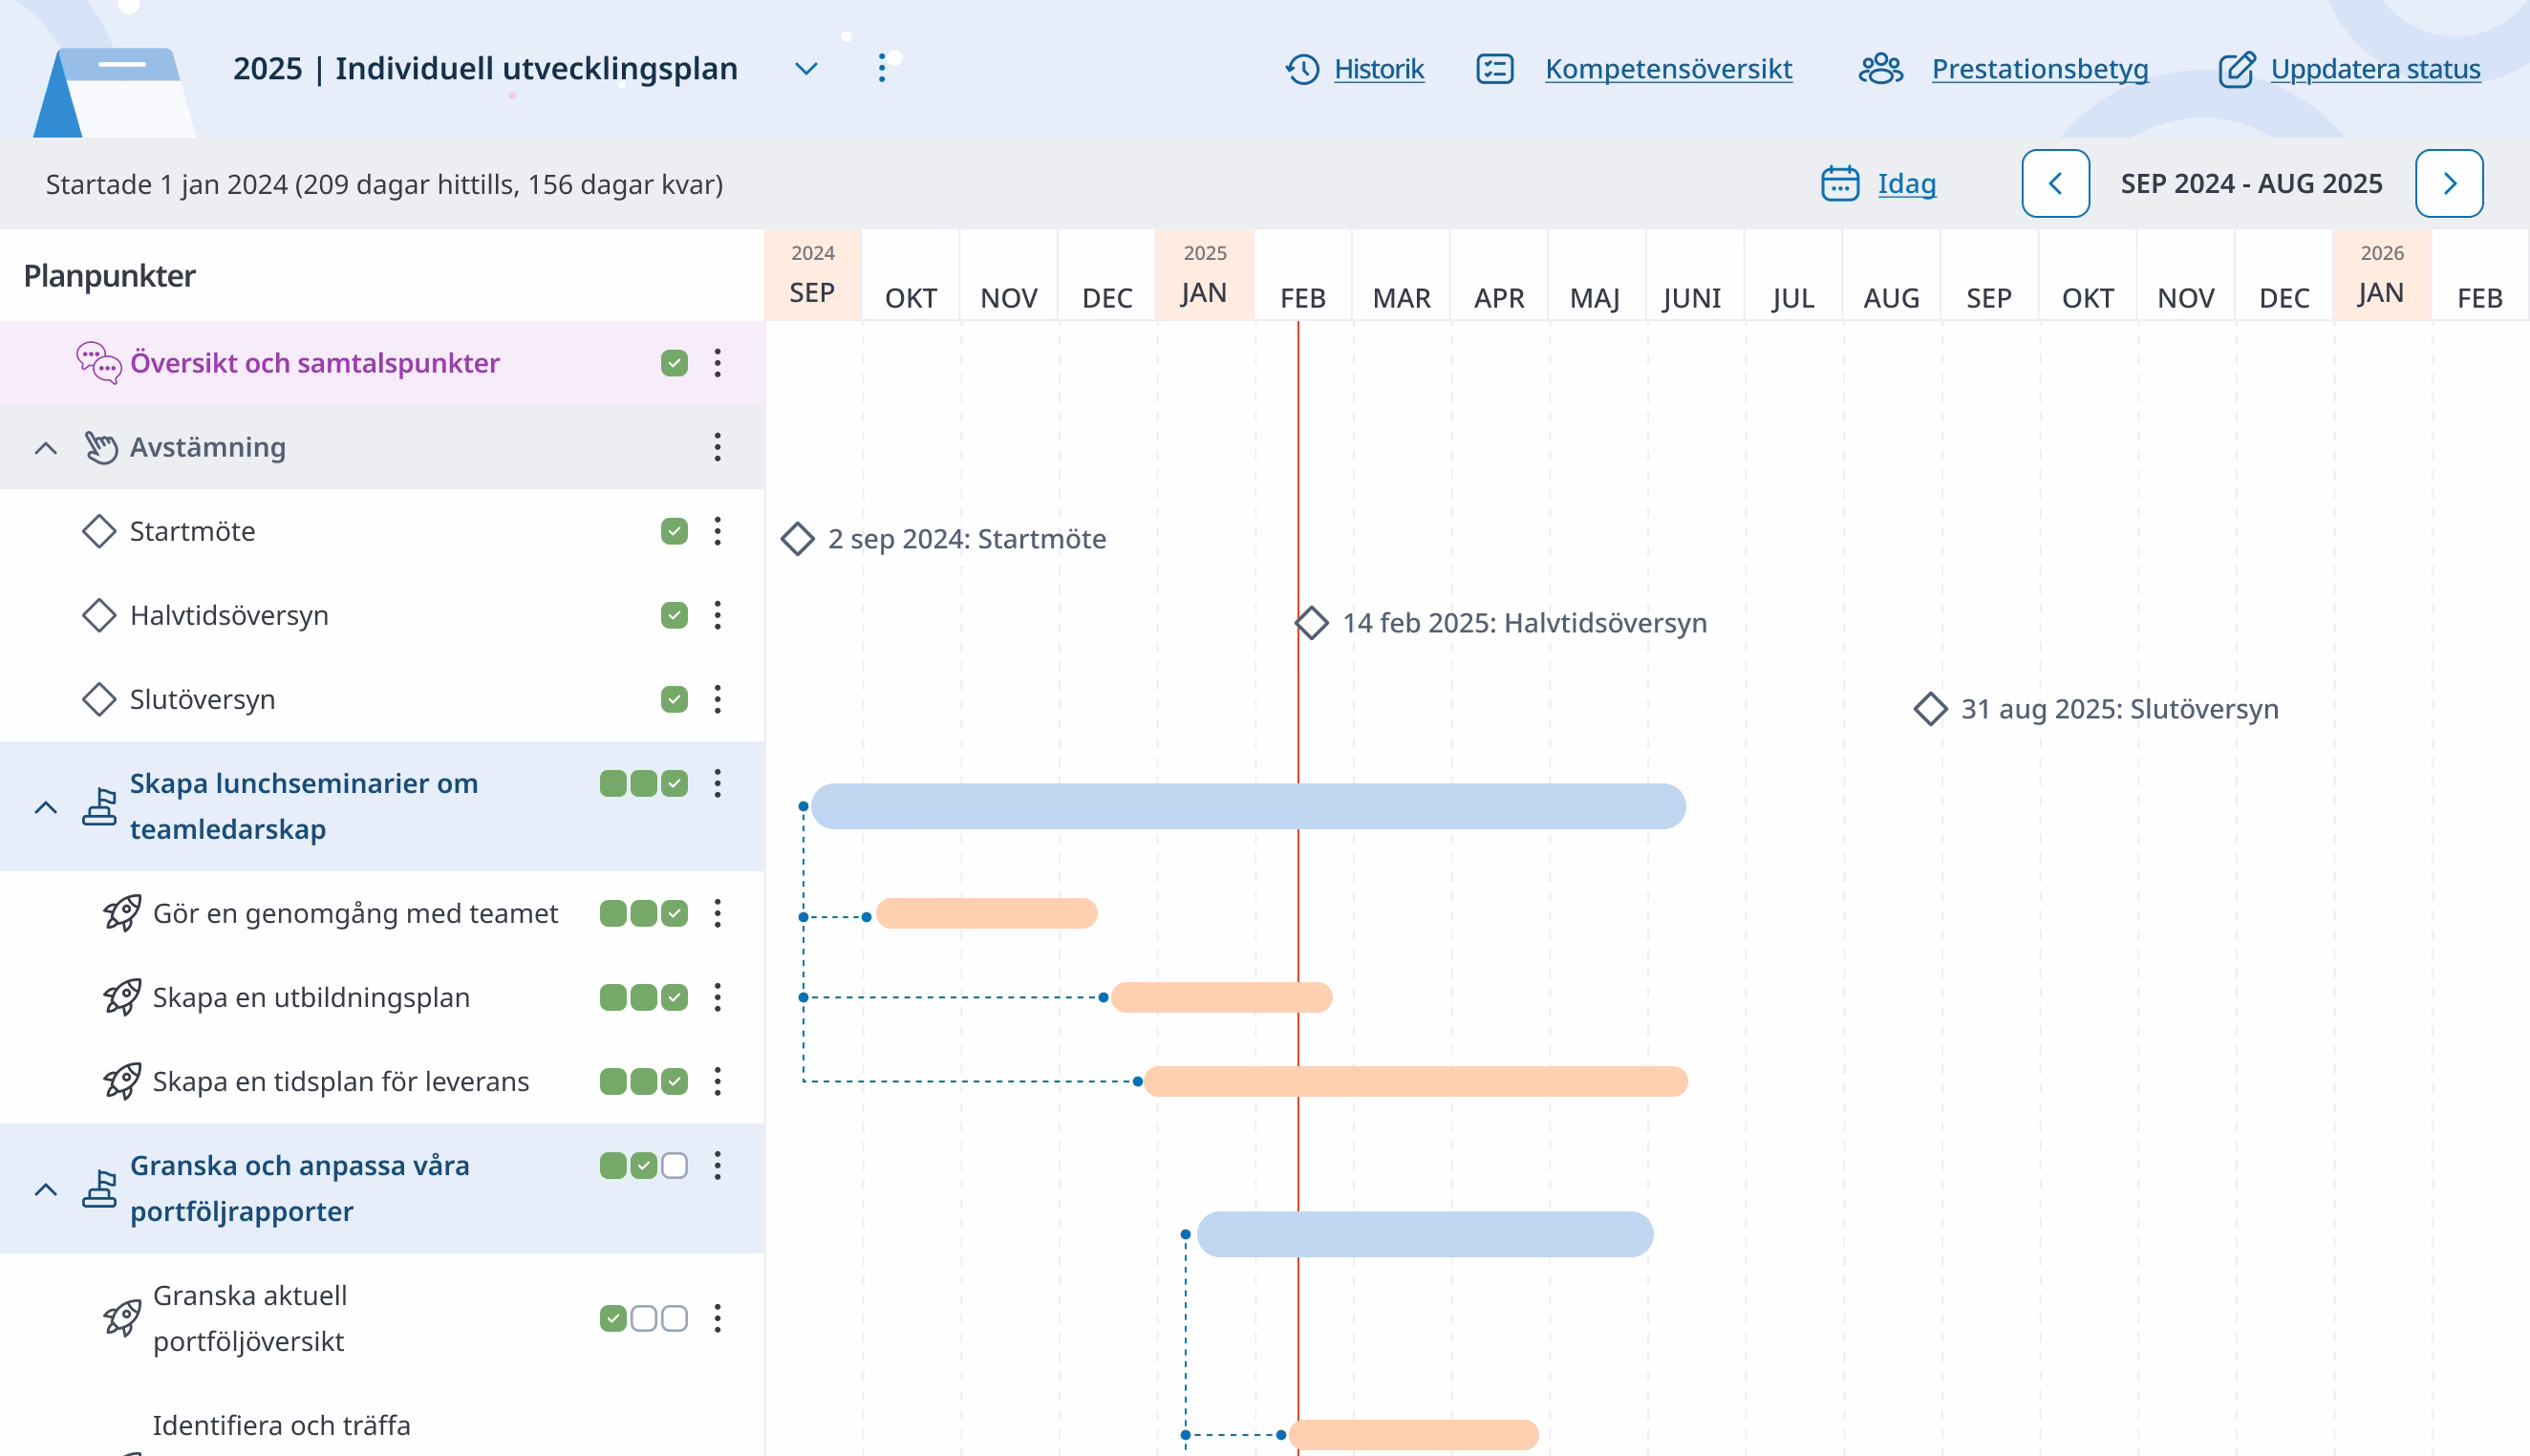Click the Halvtidsöversyn milestone on 14 feb 2025
The height and width of the screenshot is (1456, 2530).
(1311, 623)
